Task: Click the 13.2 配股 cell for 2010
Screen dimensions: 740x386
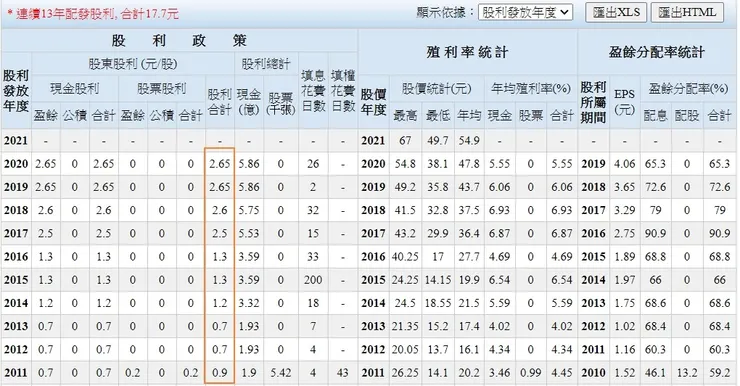Action: [687, 373]
